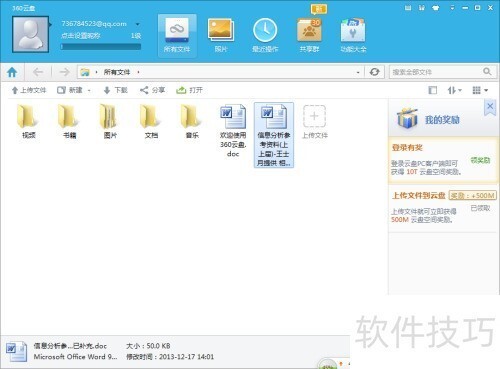Click 领奖励 to claim login reward
Viewport: 500px width, 369px height.
480,160
